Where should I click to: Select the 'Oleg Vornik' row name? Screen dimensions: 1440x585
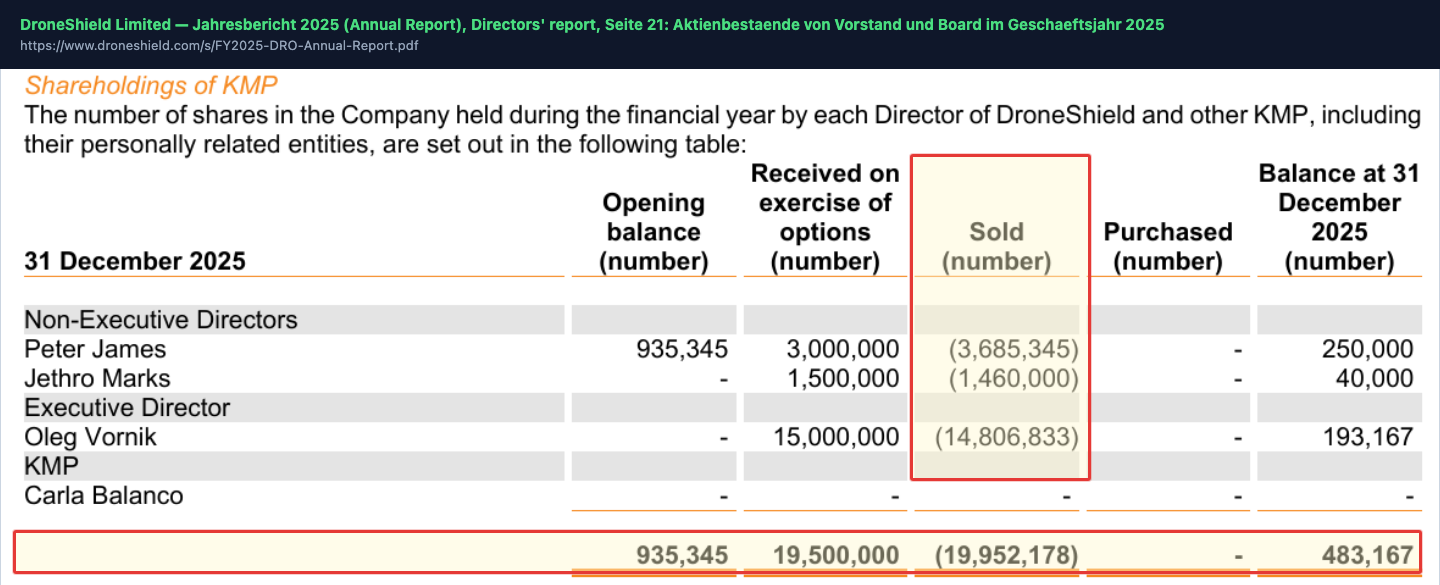coord(91,437)
